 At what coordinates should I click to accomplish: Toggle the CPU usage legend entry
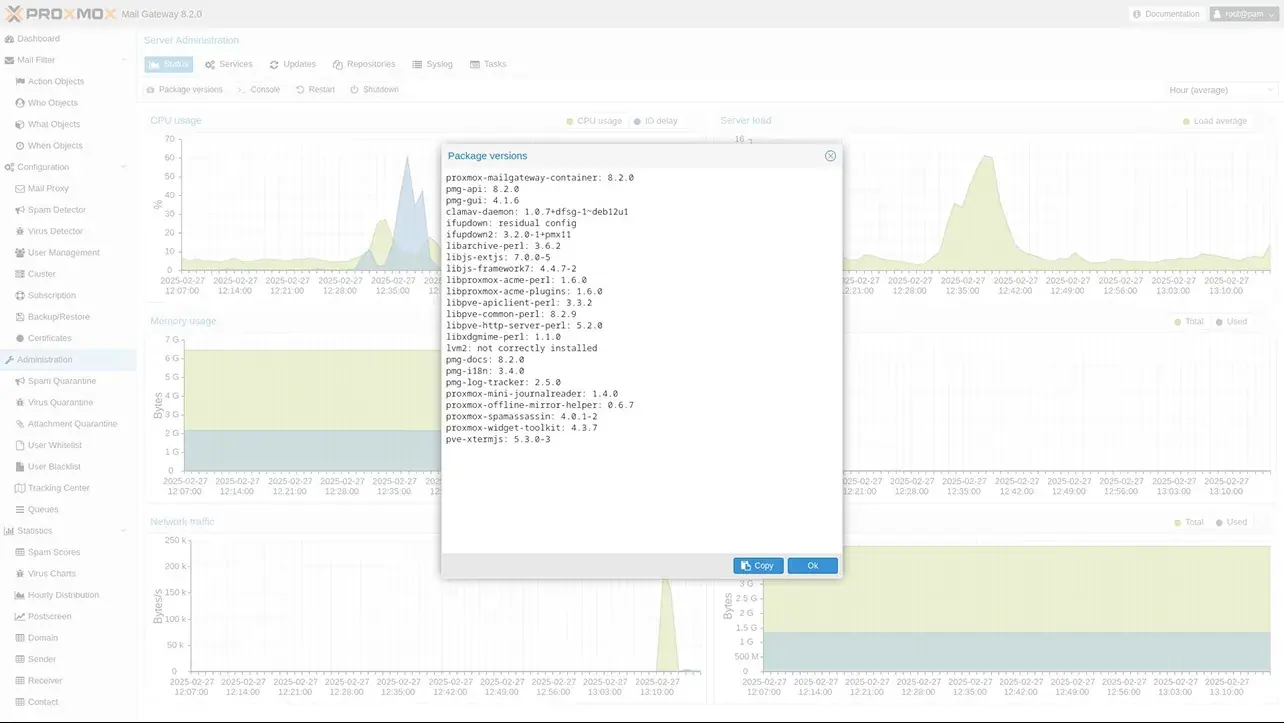tap(594, 121)
